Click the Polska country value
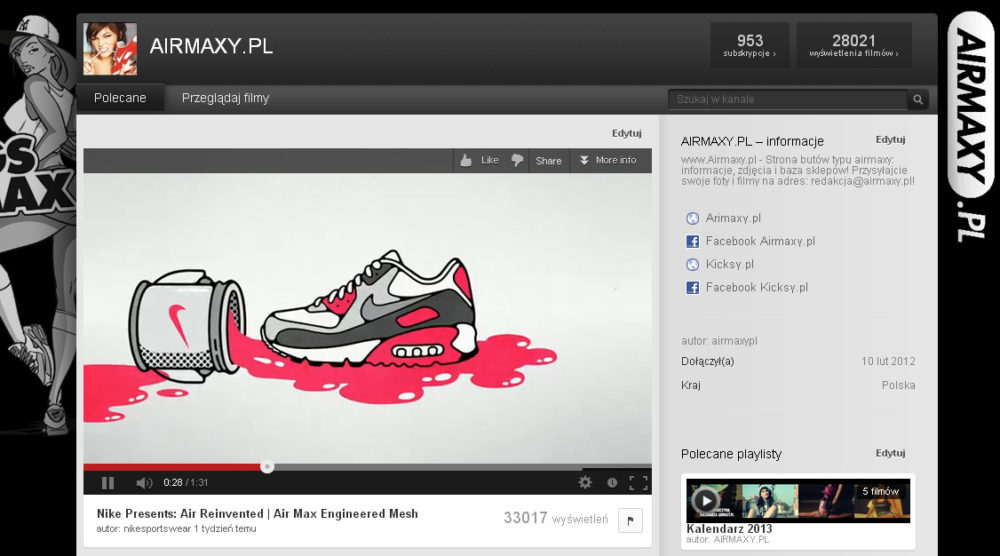This screenshot has height=556, width=1000. [898, 385]
